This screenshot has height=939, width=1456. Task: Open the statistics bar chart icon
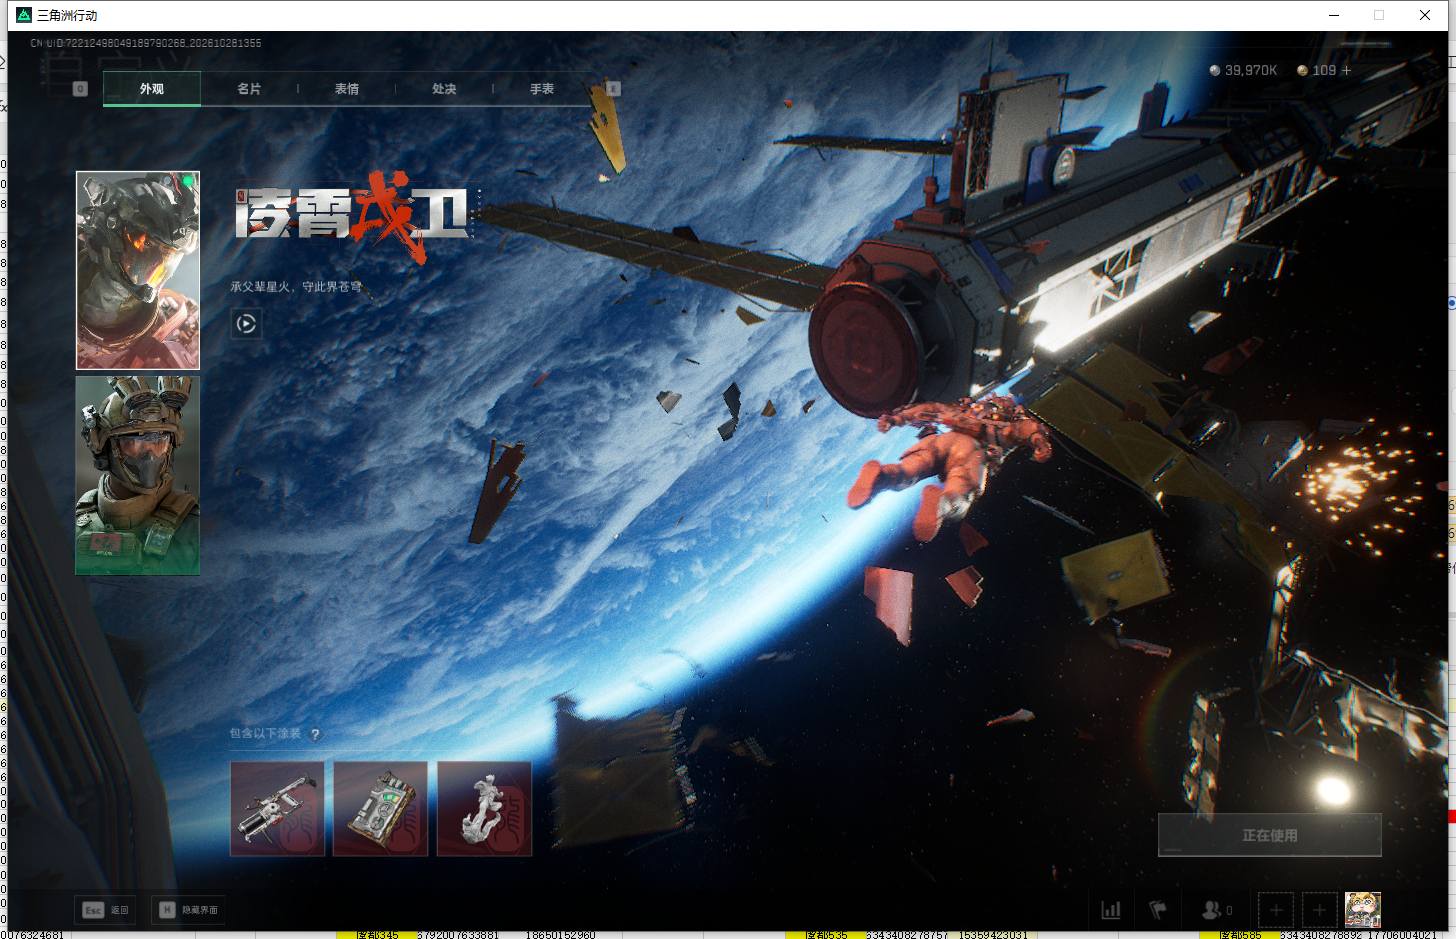click(1110, 910)
